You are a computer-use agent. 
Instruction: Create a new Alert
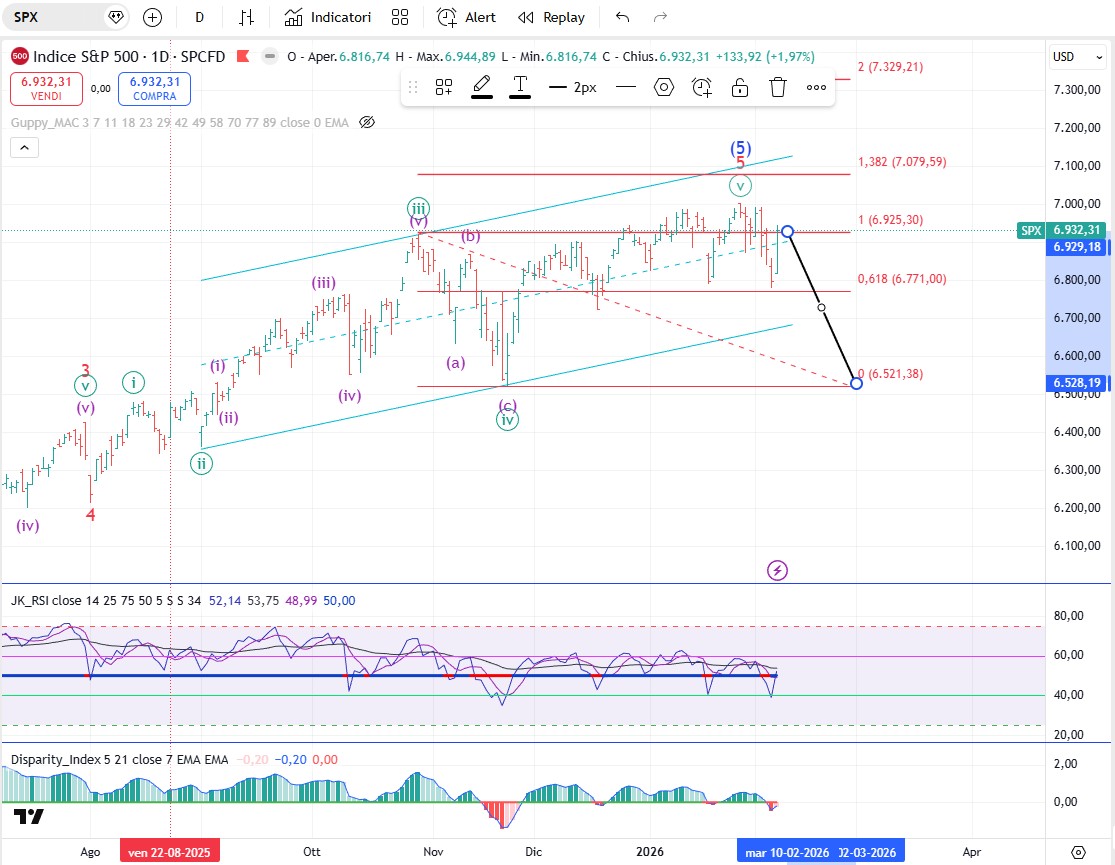click(466, 17)
